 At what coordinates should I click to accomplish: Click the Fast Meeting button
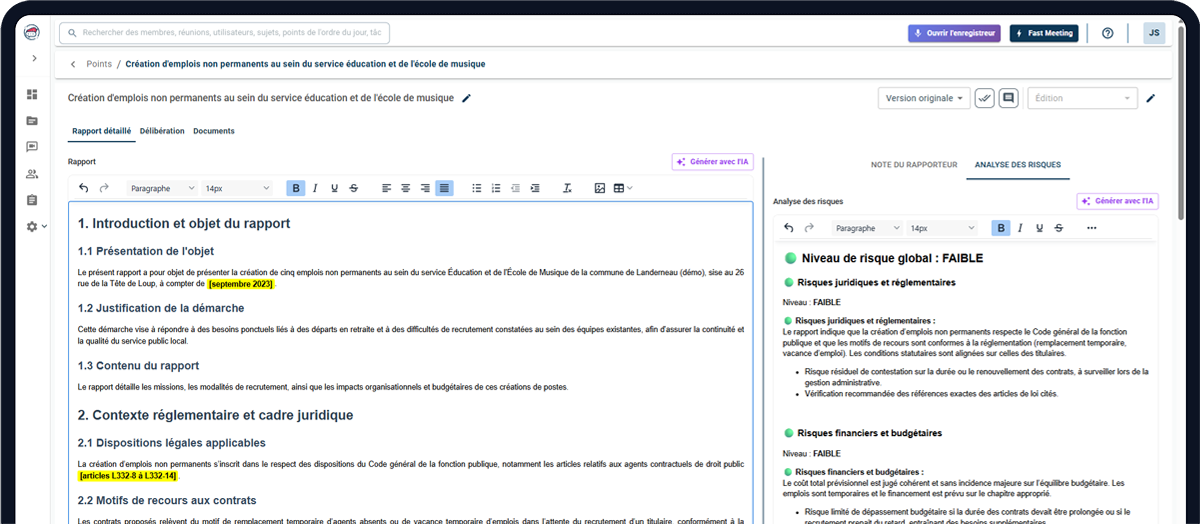tap(1044, 33)
